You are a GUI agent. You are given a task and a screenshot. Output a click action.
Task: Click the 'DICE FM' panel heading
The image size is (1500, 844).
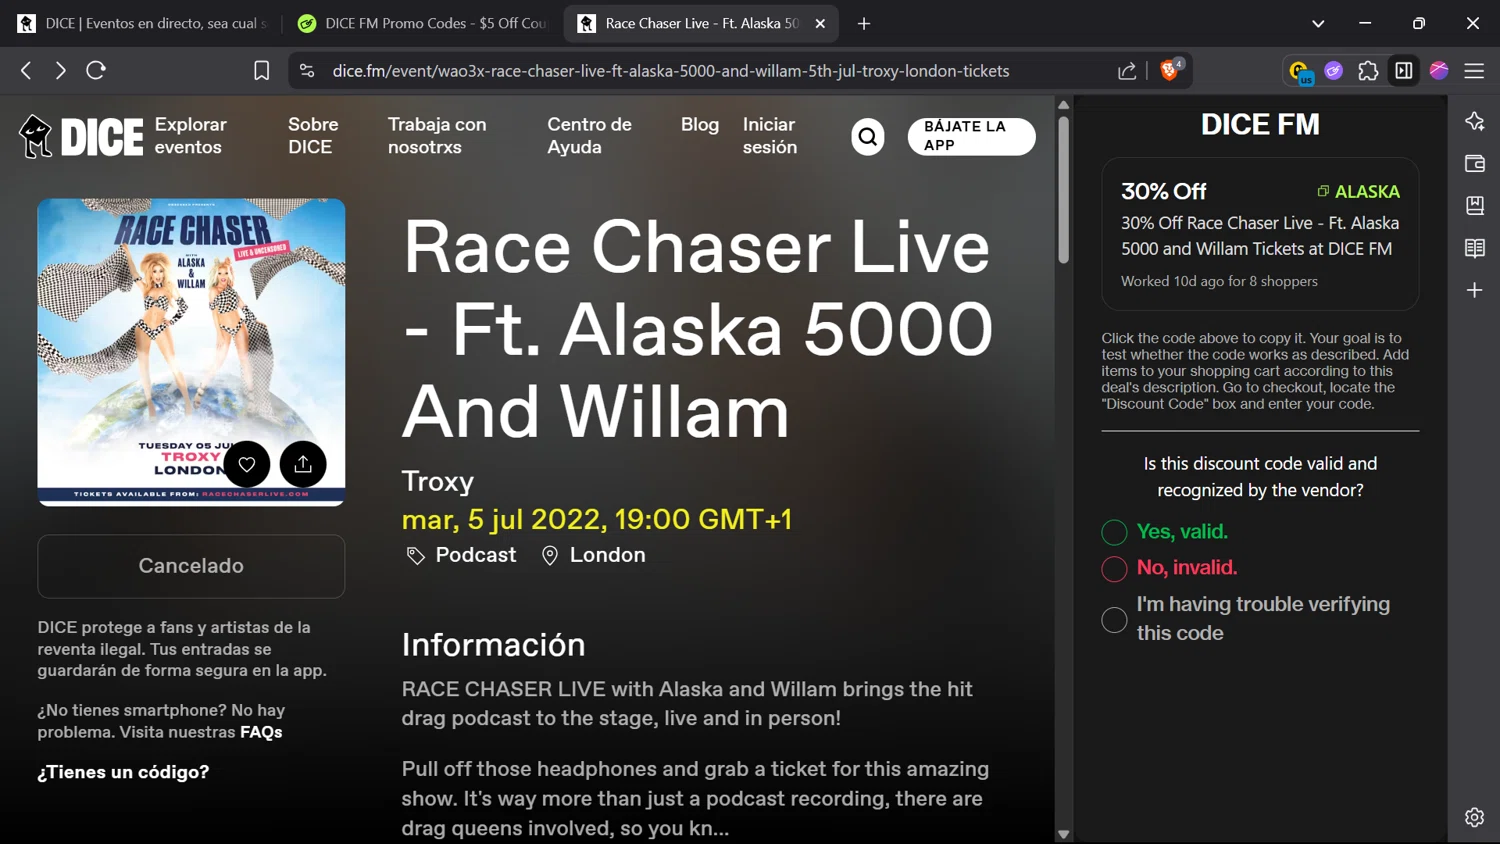(x=1260, y=125)
